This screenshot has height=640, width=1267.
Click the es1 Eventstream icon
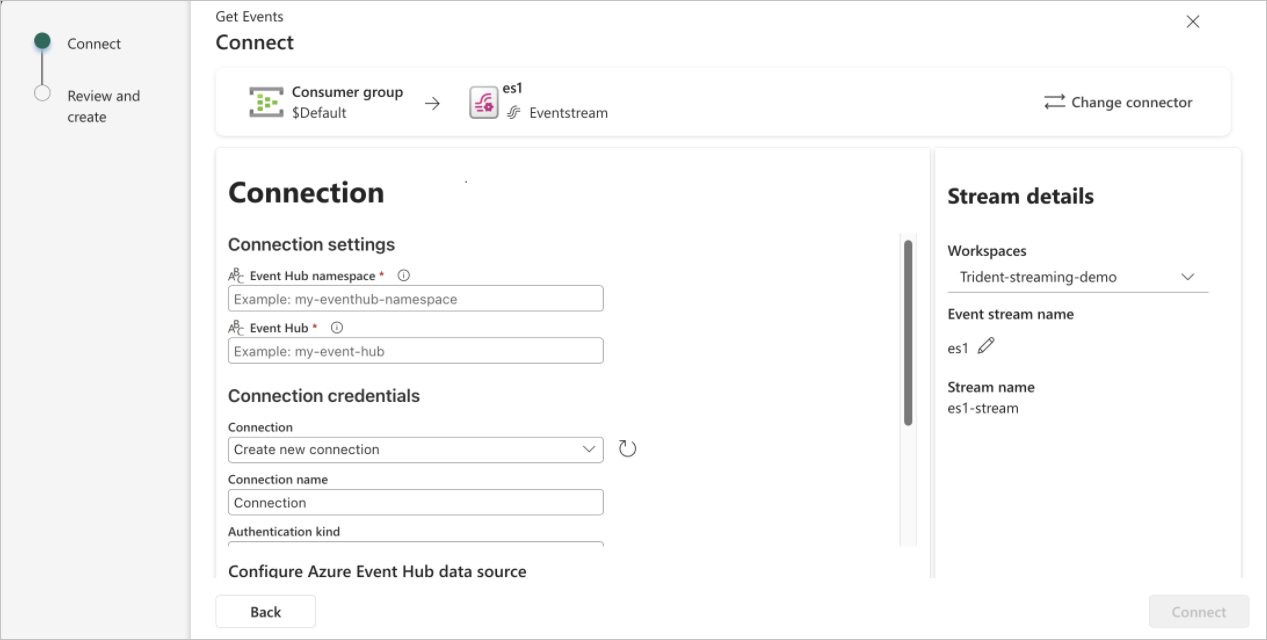tap(484, 102)
